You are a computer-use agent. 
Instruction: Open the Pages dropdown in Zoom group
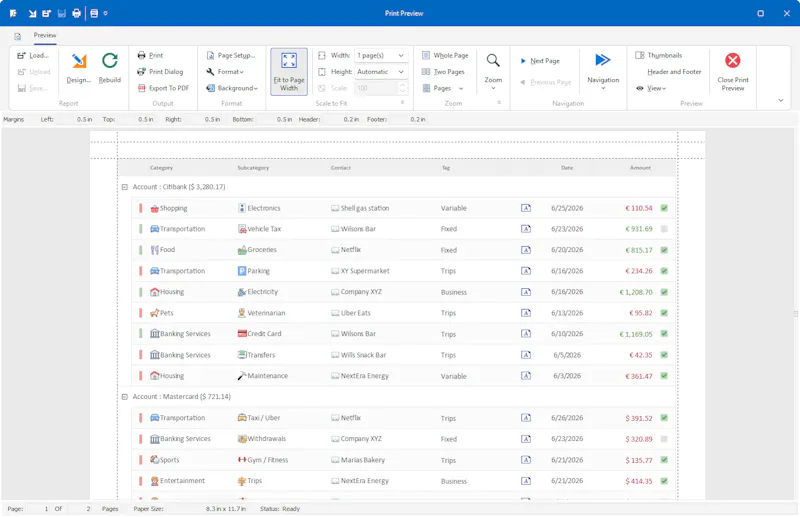(442, 88)
